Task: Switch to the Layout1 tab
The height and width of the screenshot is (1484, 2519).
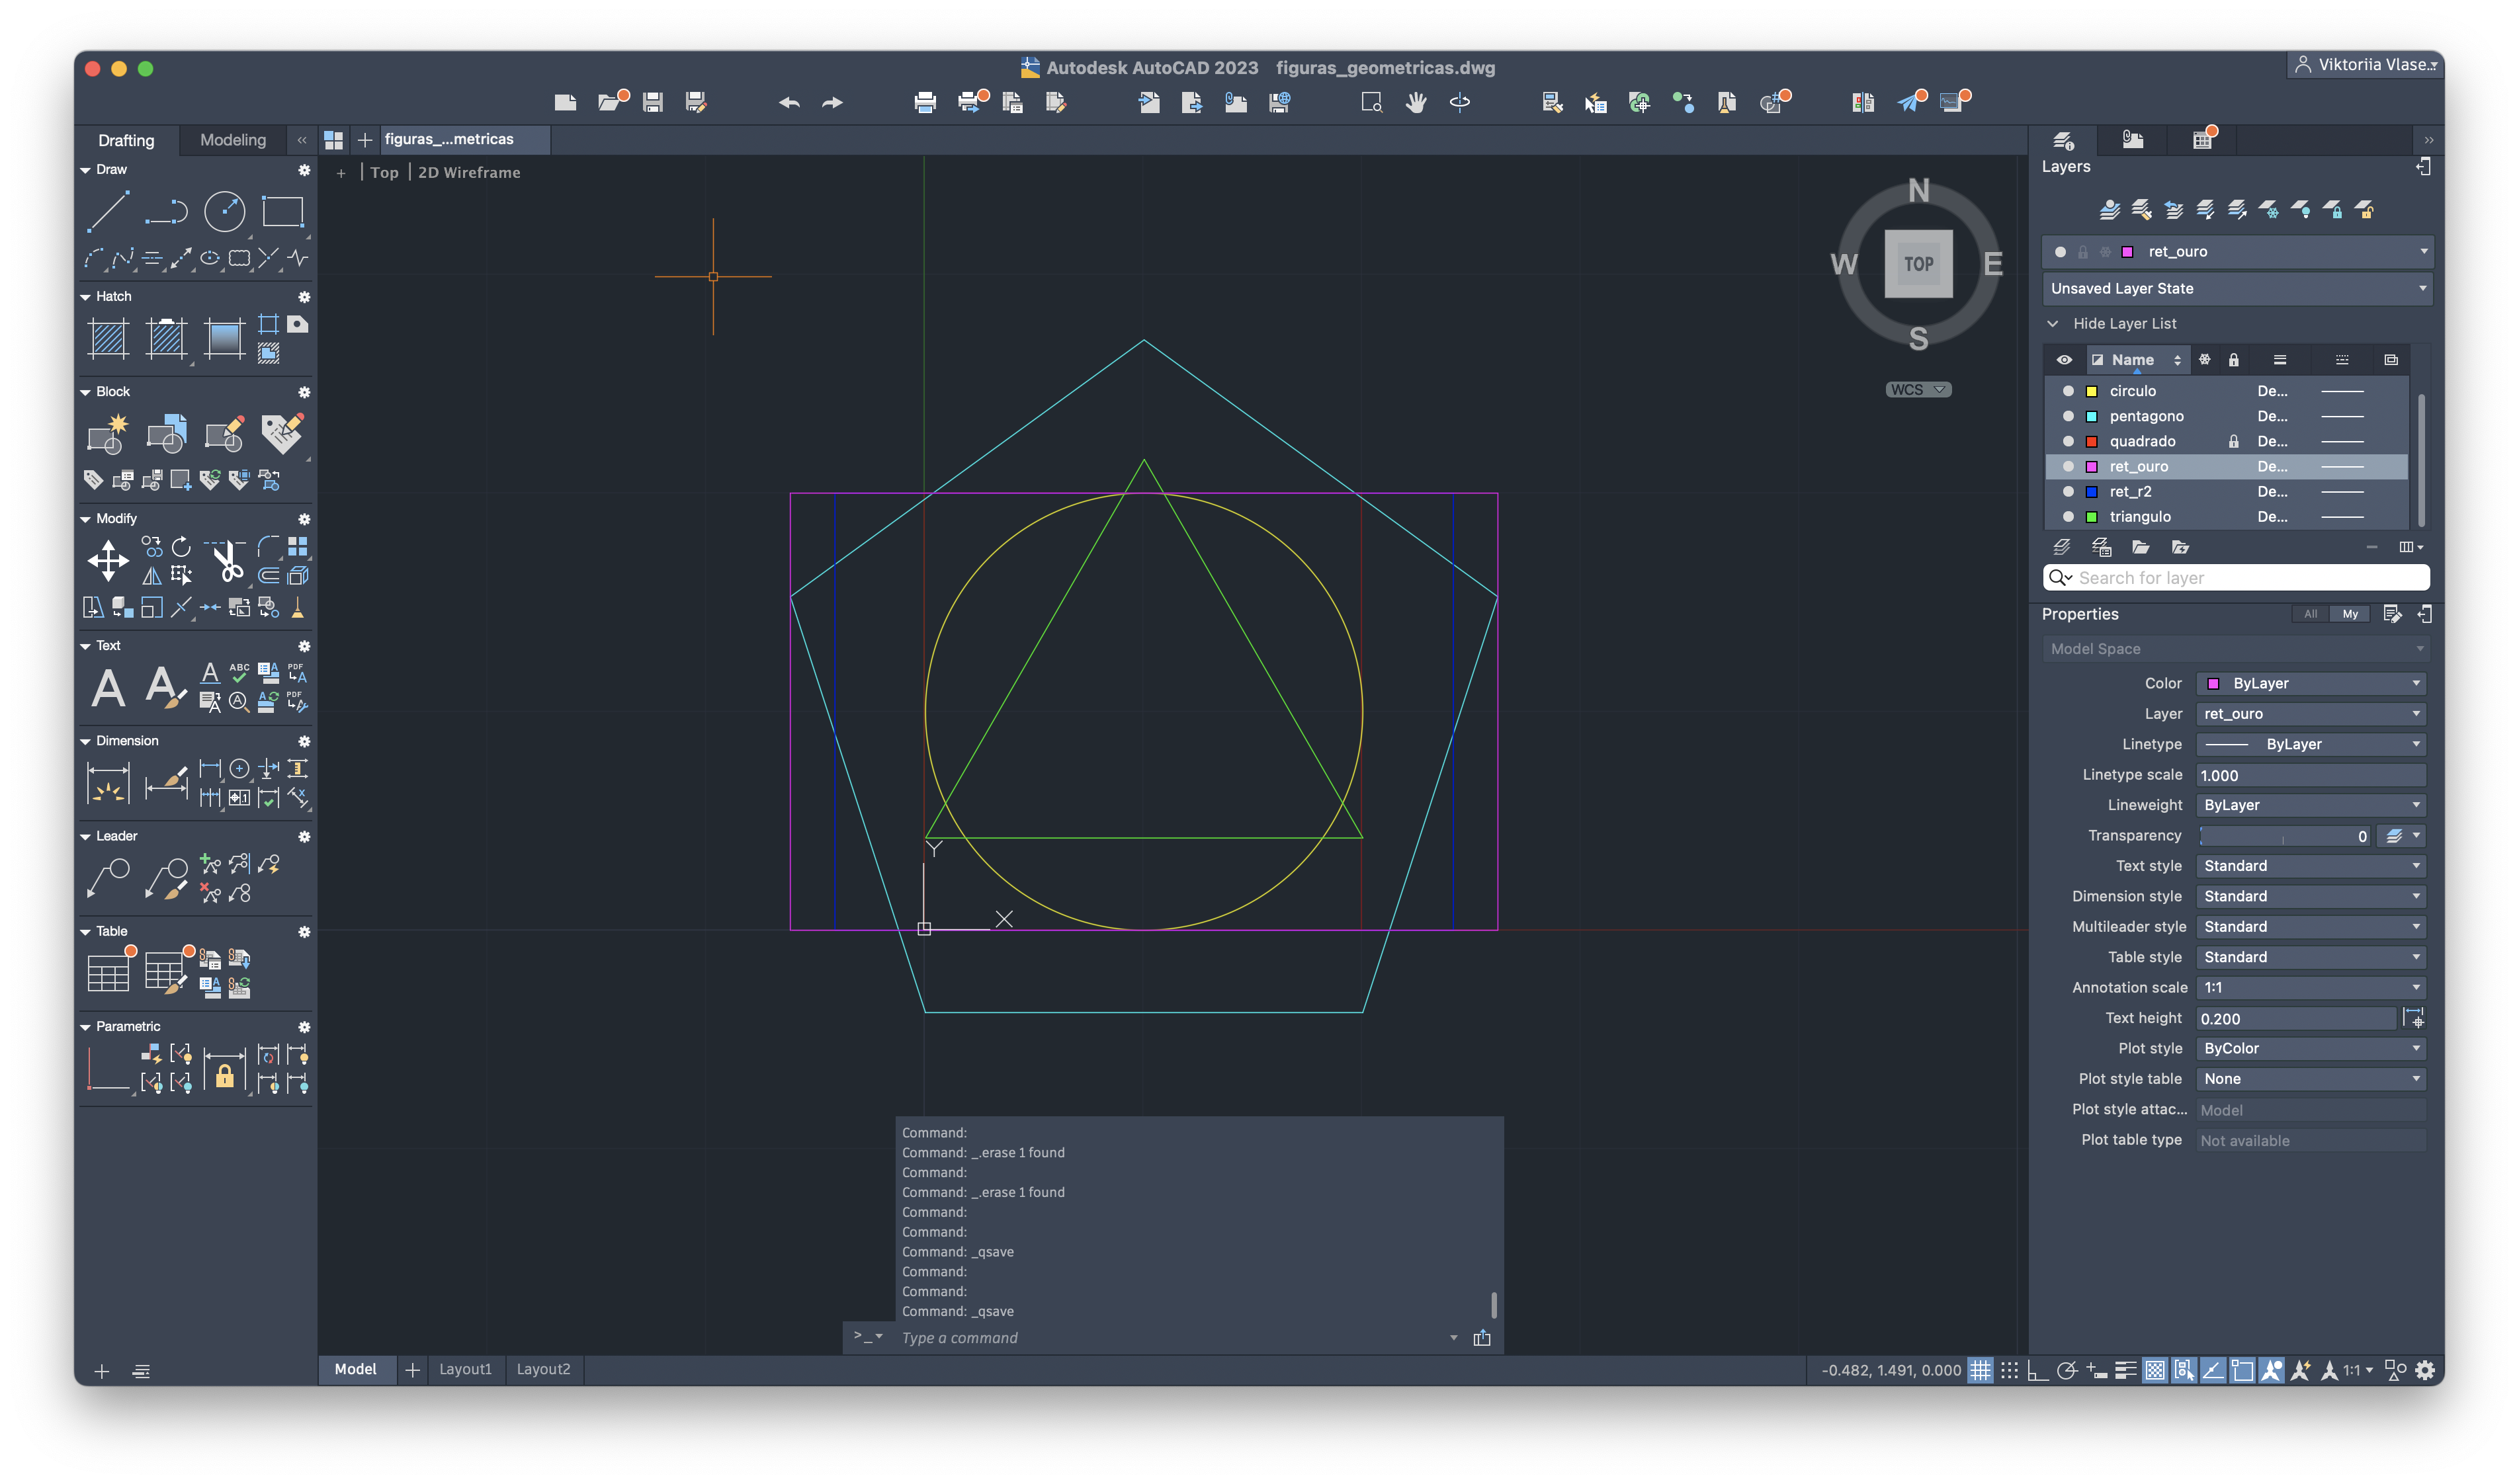Action: [465, 1369]
